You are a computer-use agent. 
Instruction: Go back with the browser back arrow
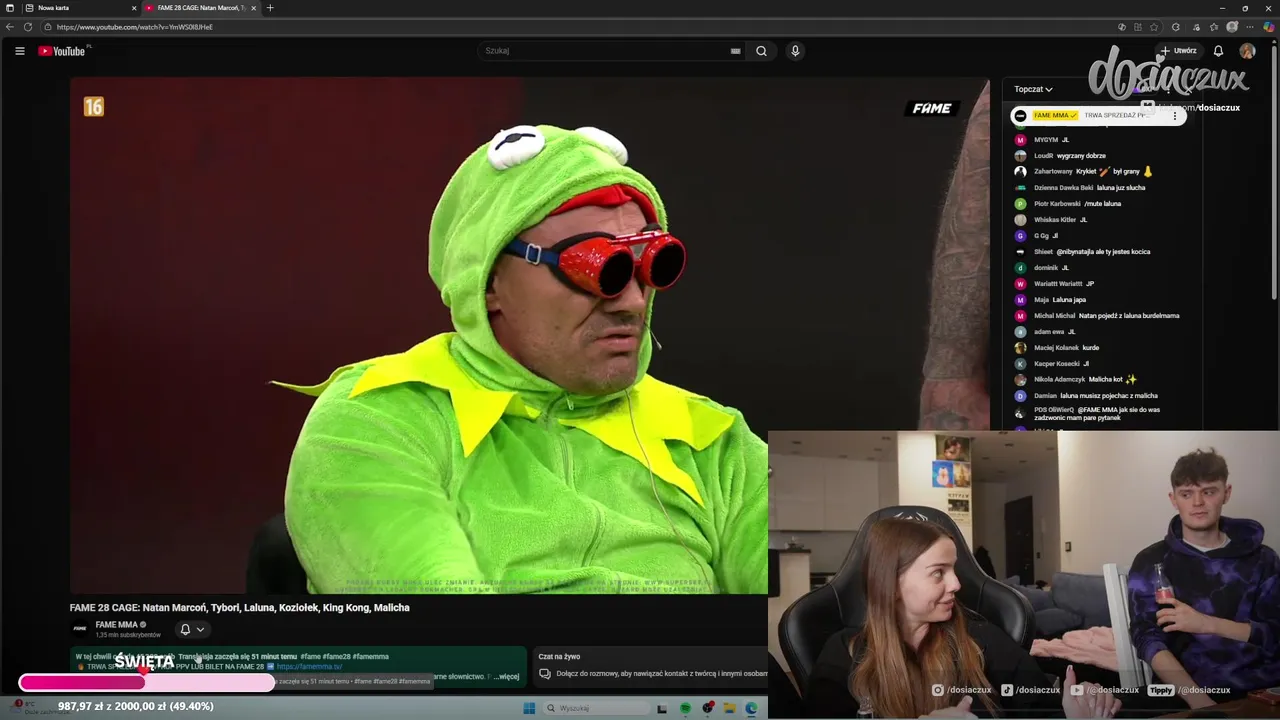[x=10, y=27]
